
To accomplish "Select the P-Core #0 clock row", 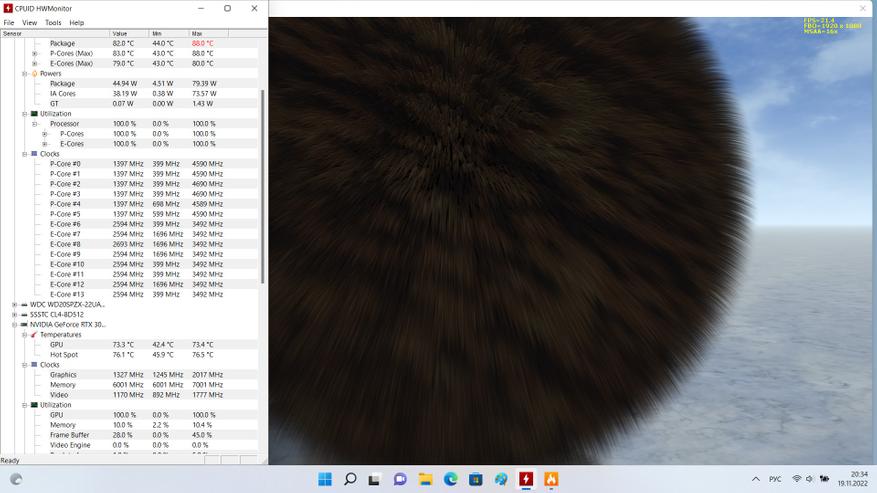I will pyautogui.click(x=129, y=164).
